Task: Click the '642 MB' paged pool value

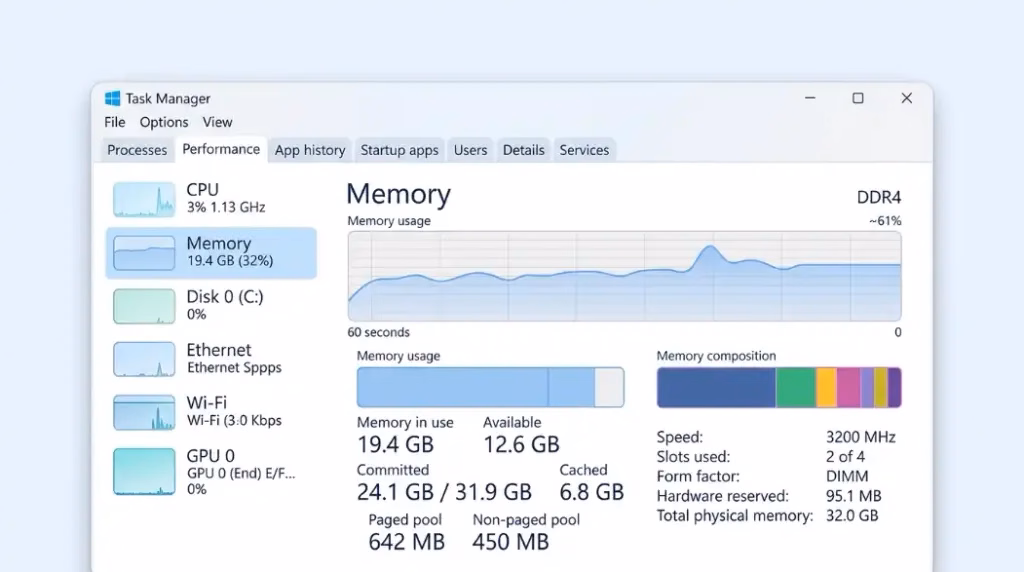Action: (x=406, y=541)
